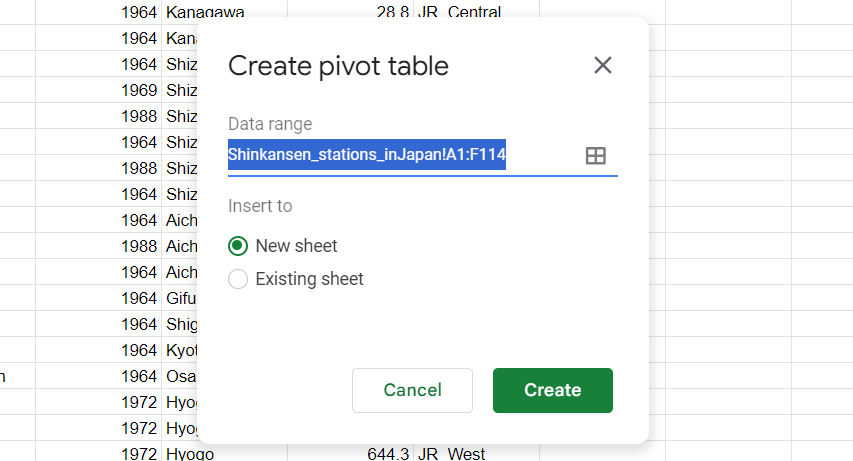This screenshot has height=461, width=853.
Task: Click the cell with year 1969
Action: click(x=138, y=90)
